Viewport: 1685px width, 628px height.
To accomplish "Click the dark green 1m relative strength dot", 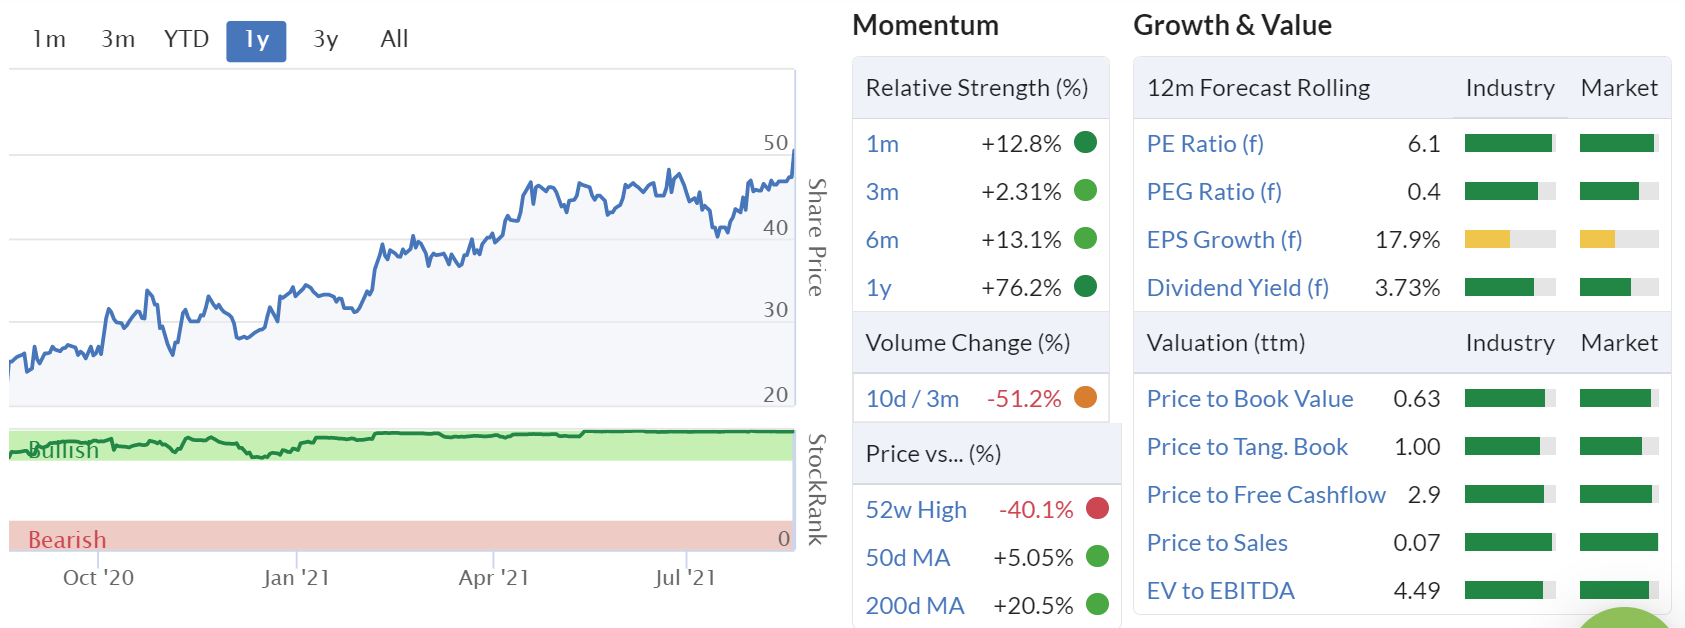I will (x=1085, y=142).
